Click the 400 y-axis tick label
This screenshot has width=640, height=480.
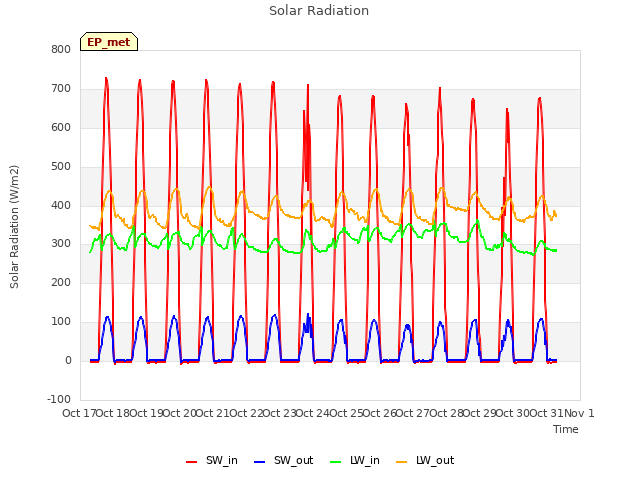coord(61,205)
